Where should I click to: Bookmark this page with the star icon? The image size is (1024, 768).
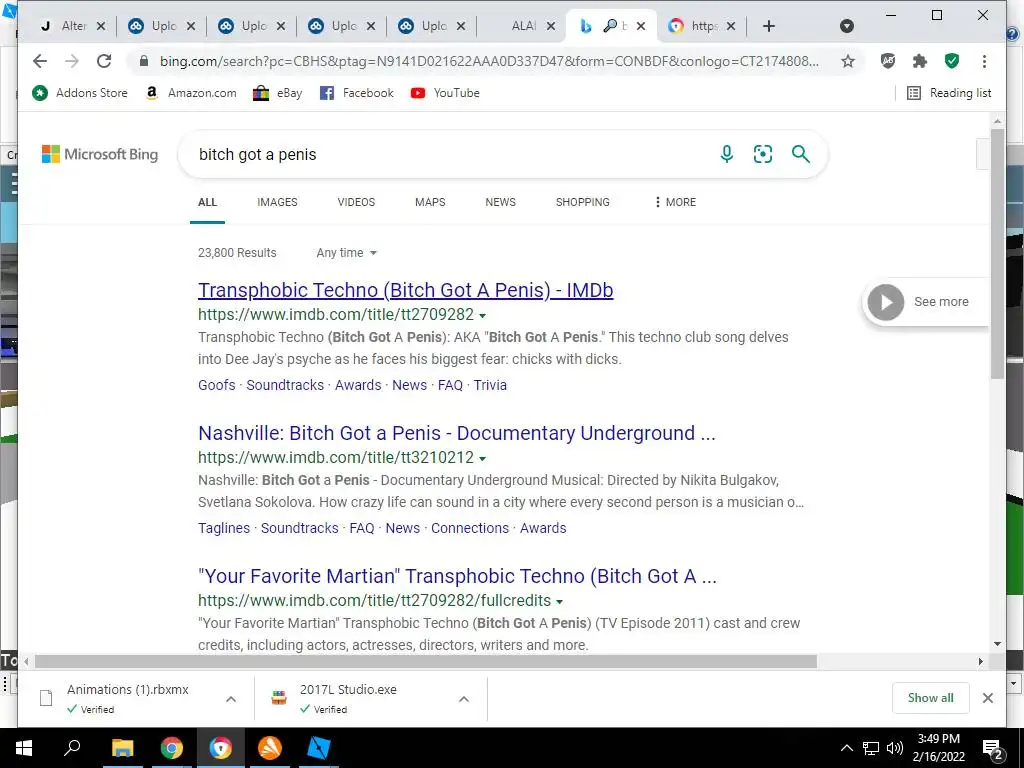point(848,61)
